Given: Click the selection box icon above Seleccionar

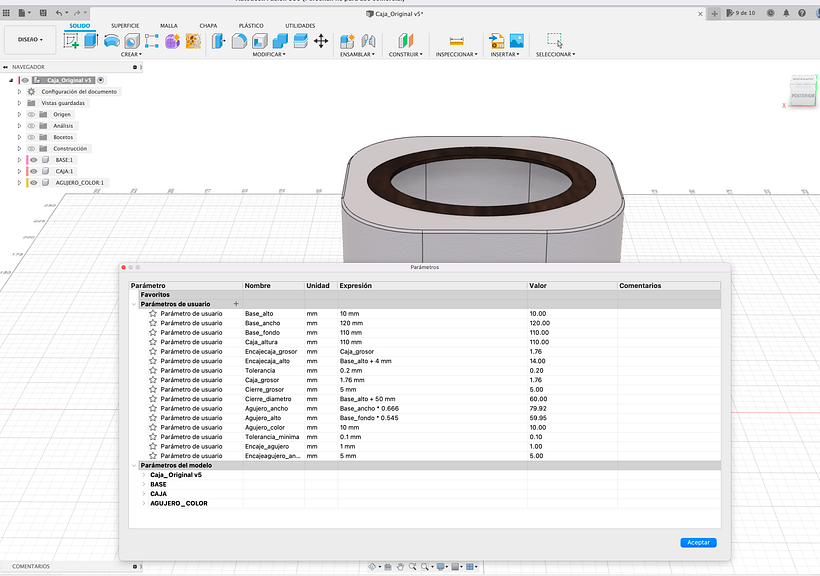Looking at the screenshot, I should click(554, 41).
